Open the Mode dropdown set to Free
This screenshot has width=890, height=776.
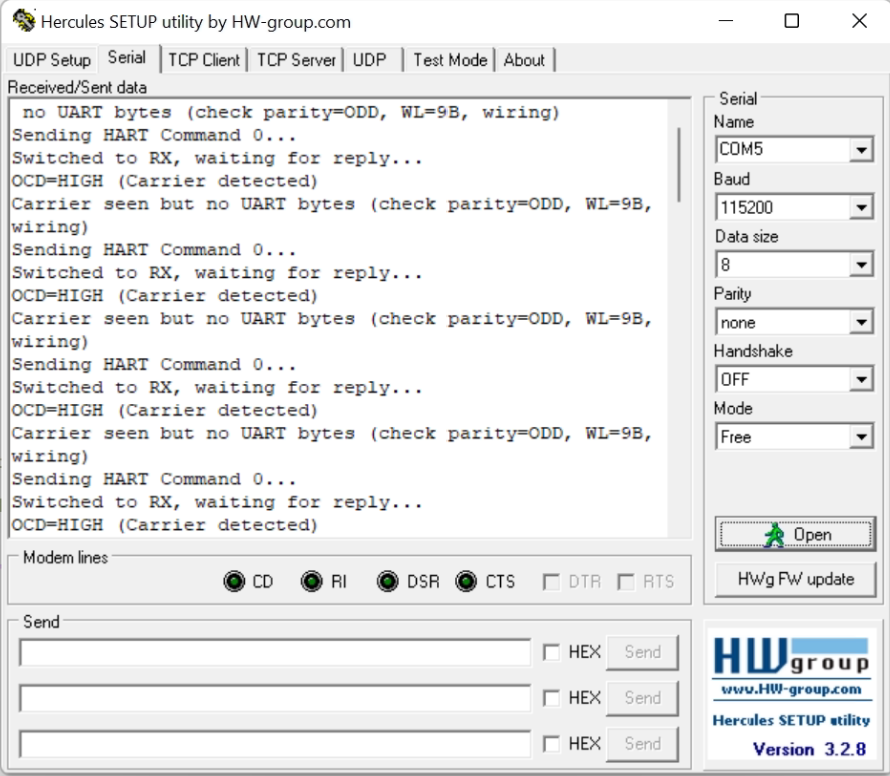click(x=861, y=437)
